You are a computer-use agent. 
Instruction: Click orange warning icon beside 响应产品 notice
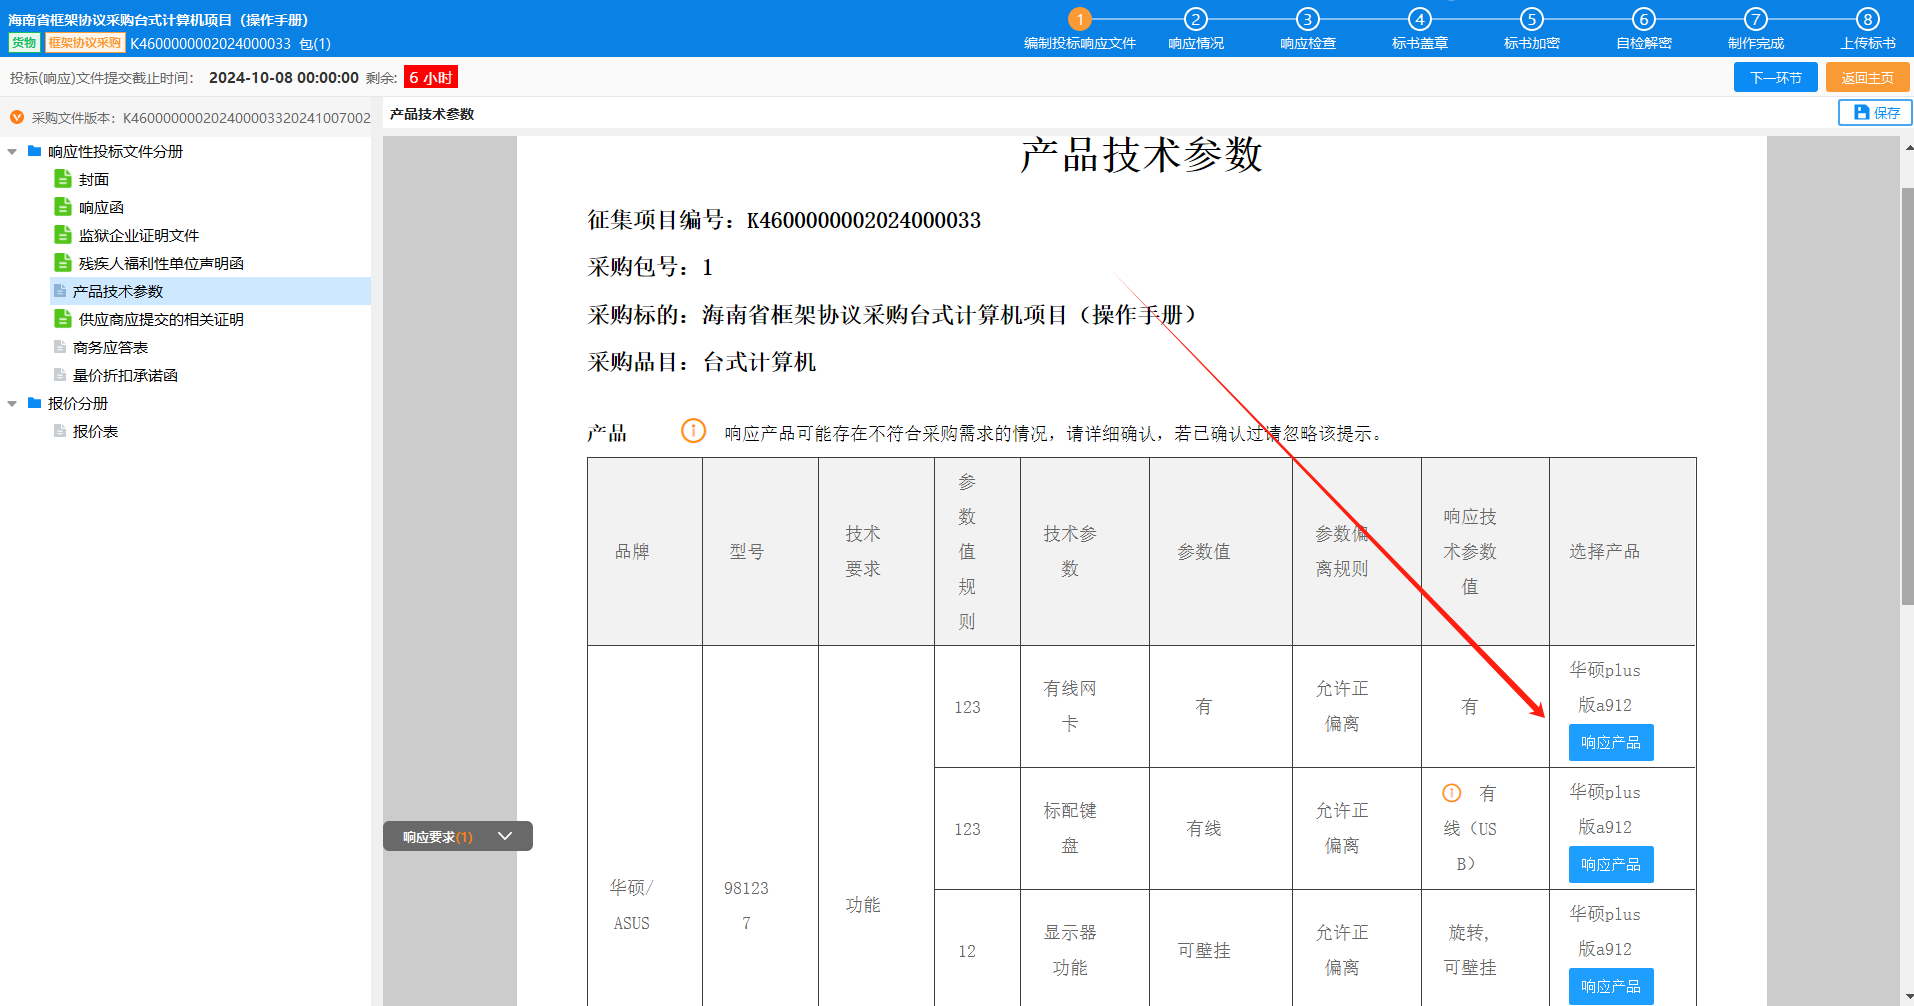pos(694,431)
